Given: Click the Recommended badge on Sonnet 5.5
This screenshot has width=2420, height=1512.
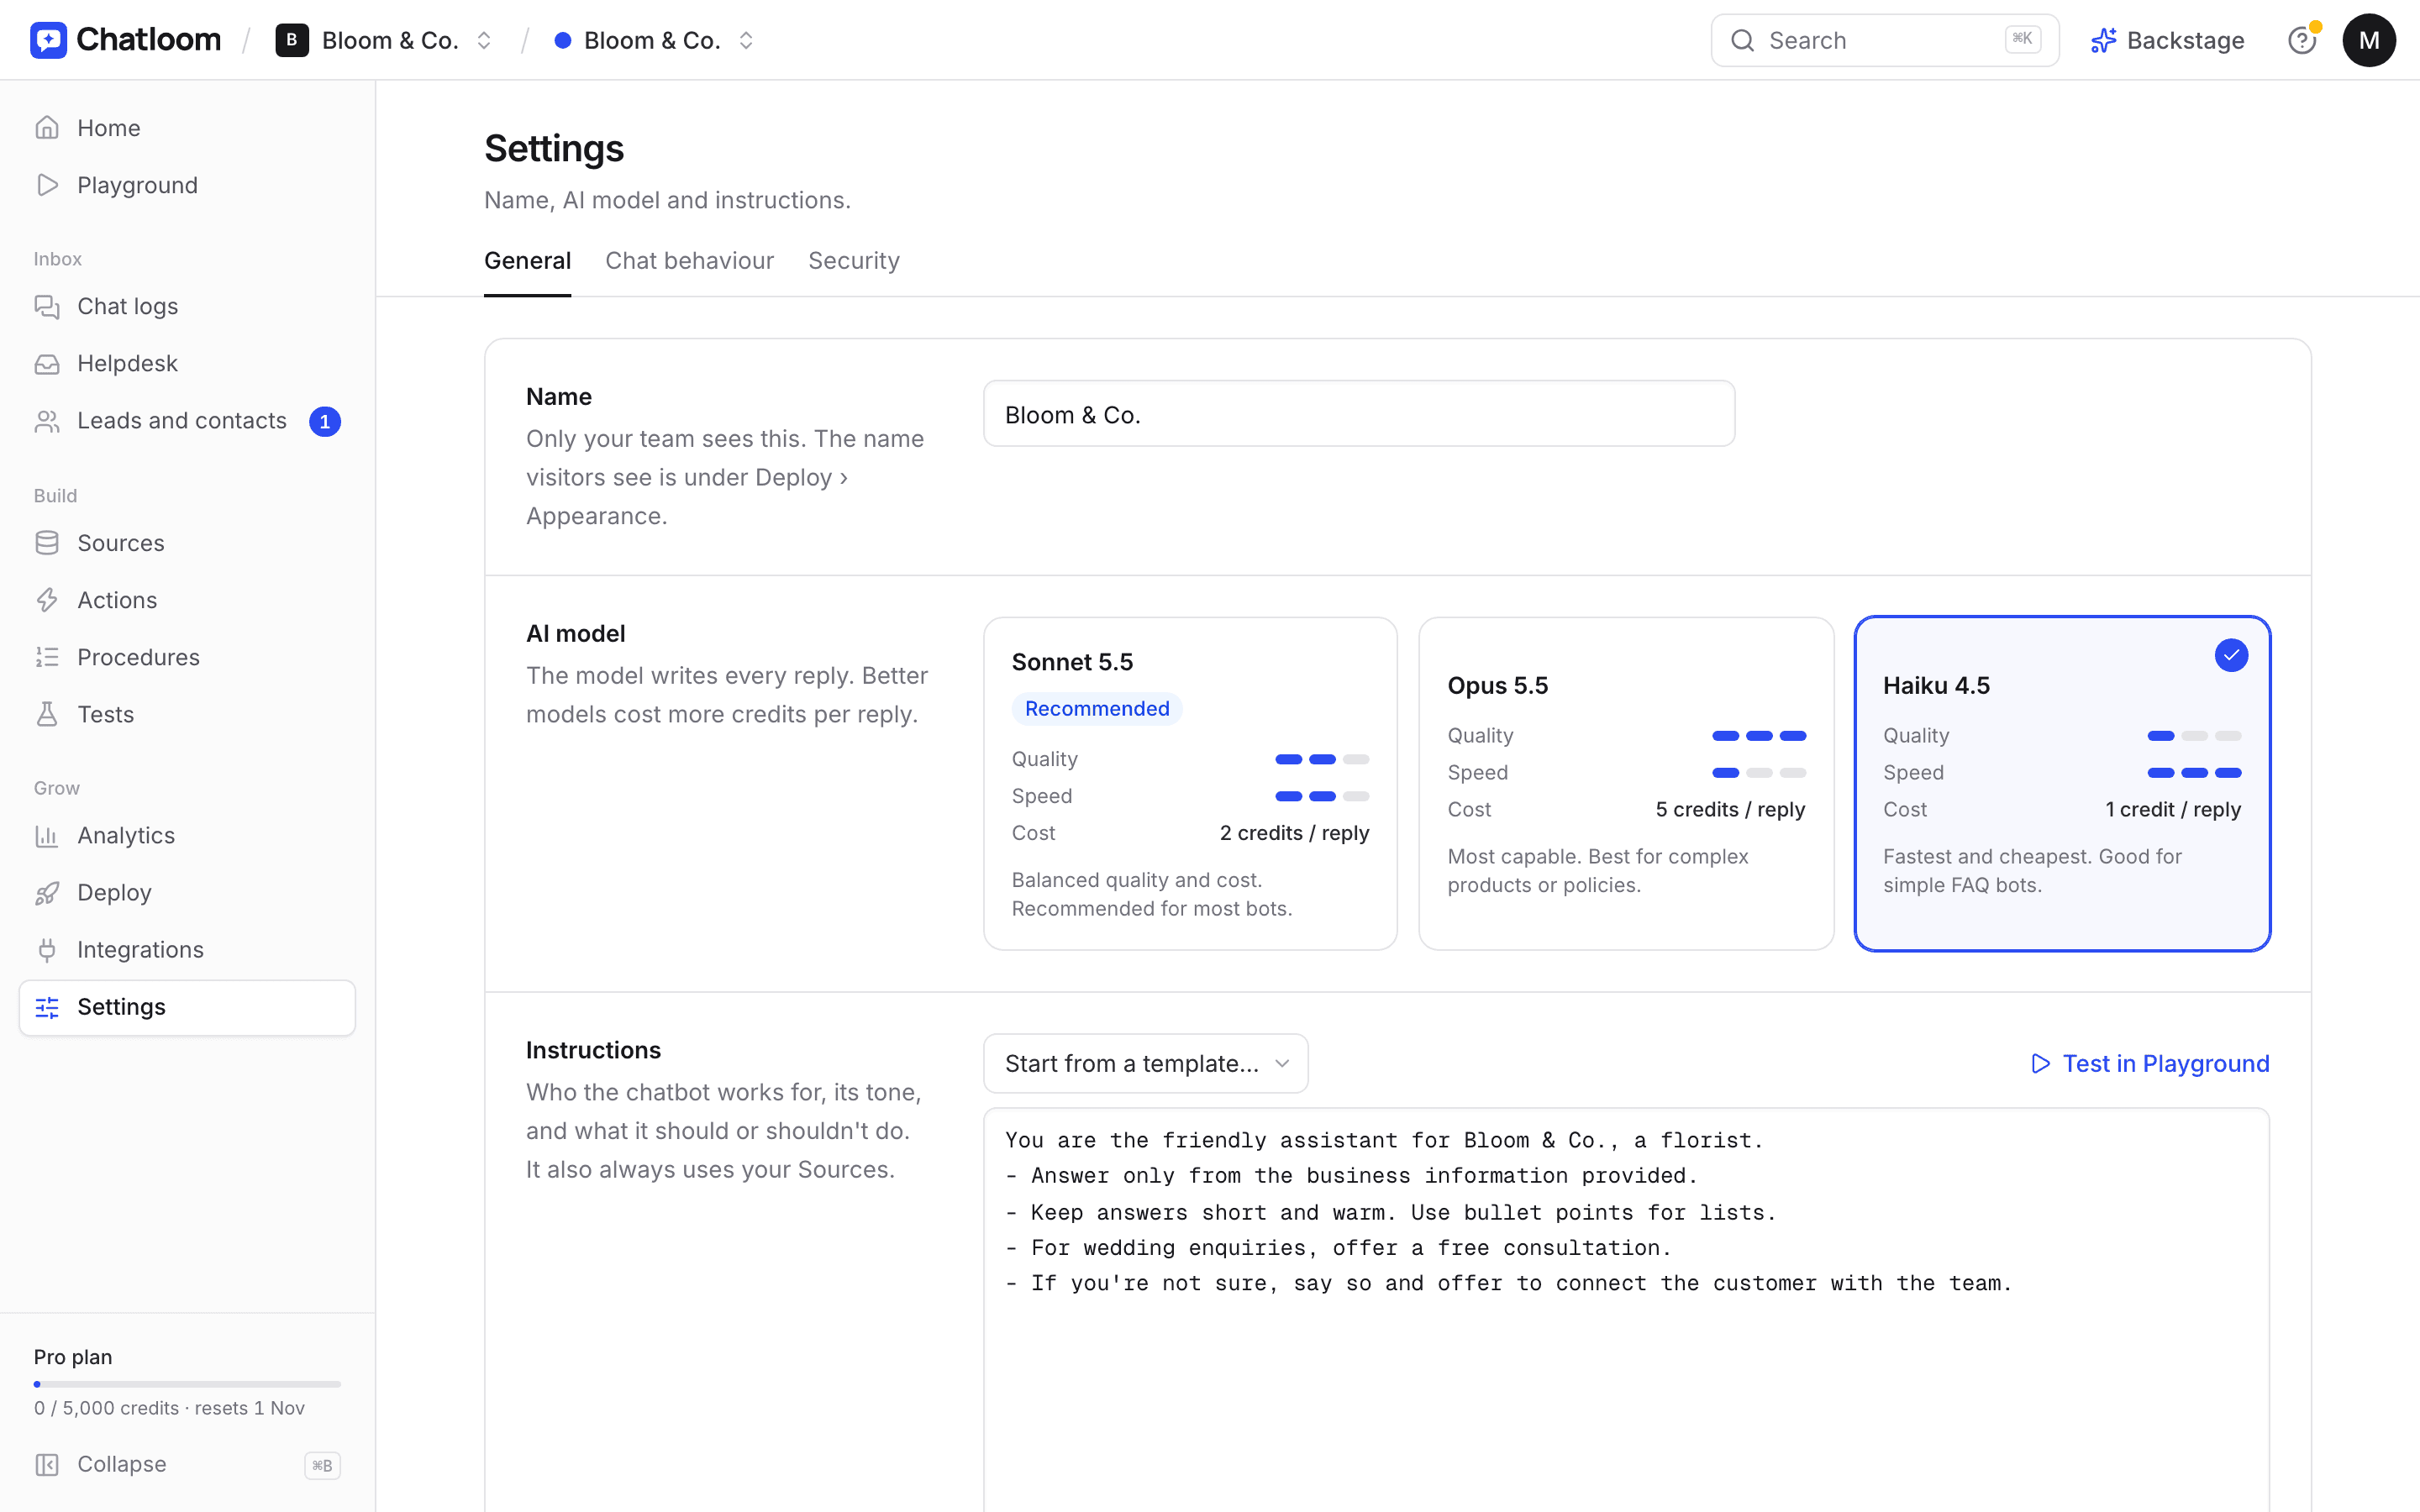Looking at the screenshot, I should (1096, 708).
